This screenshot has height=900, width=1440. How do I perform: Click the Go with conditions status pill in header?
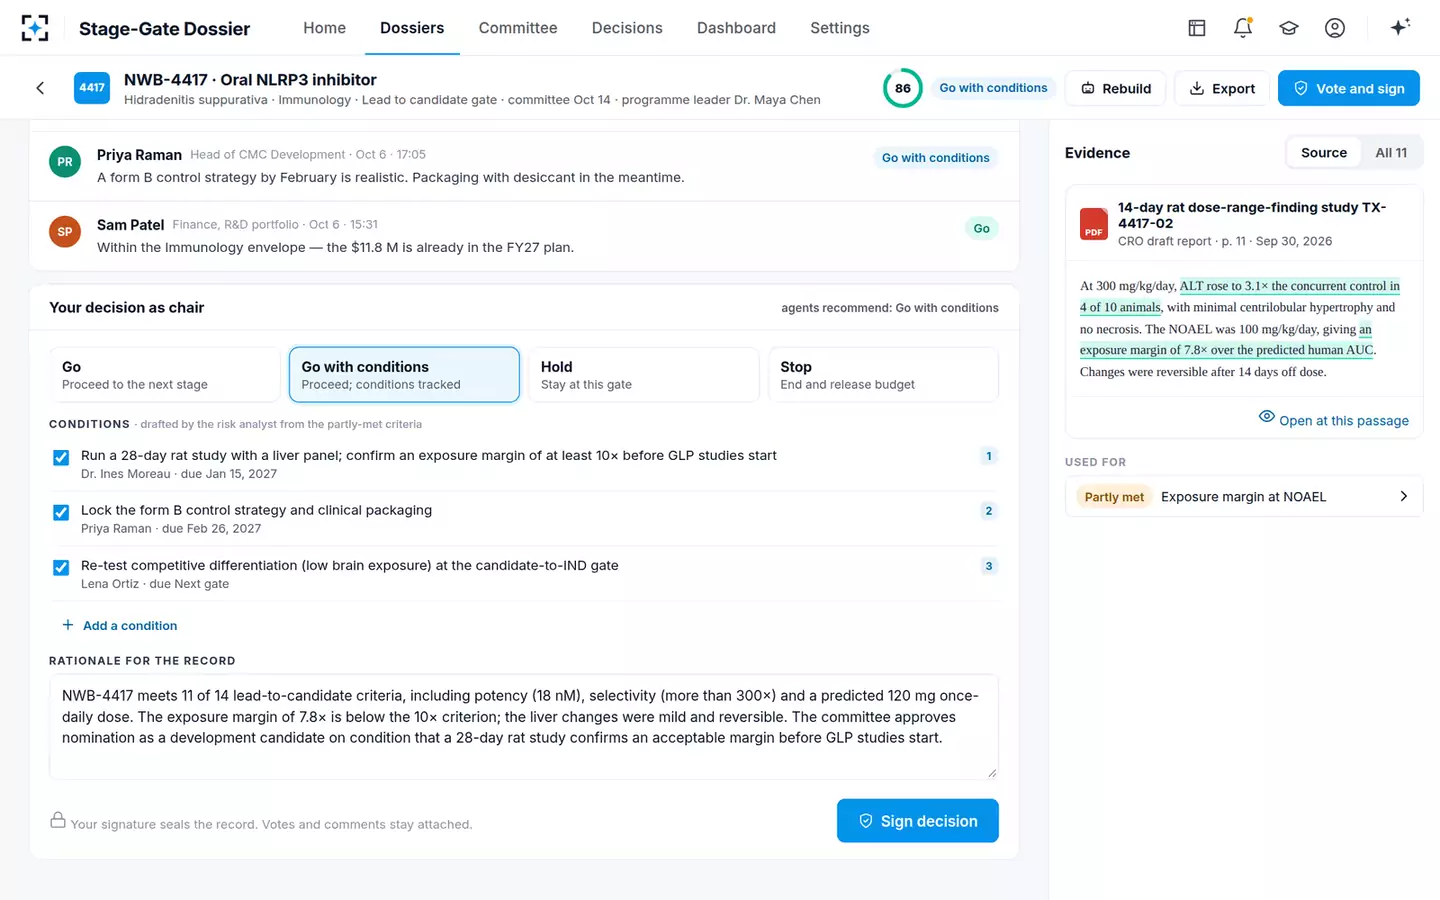tap(994, 88)
